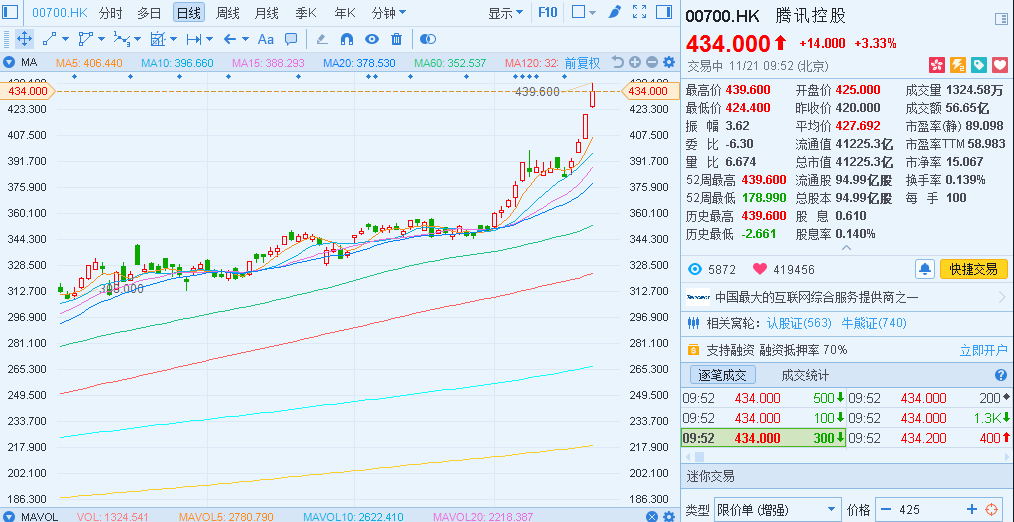This screenshot has width=1014, height=522.
Task: Expand the range interval tool dropdown arrow
Action: tap(210, 39)
